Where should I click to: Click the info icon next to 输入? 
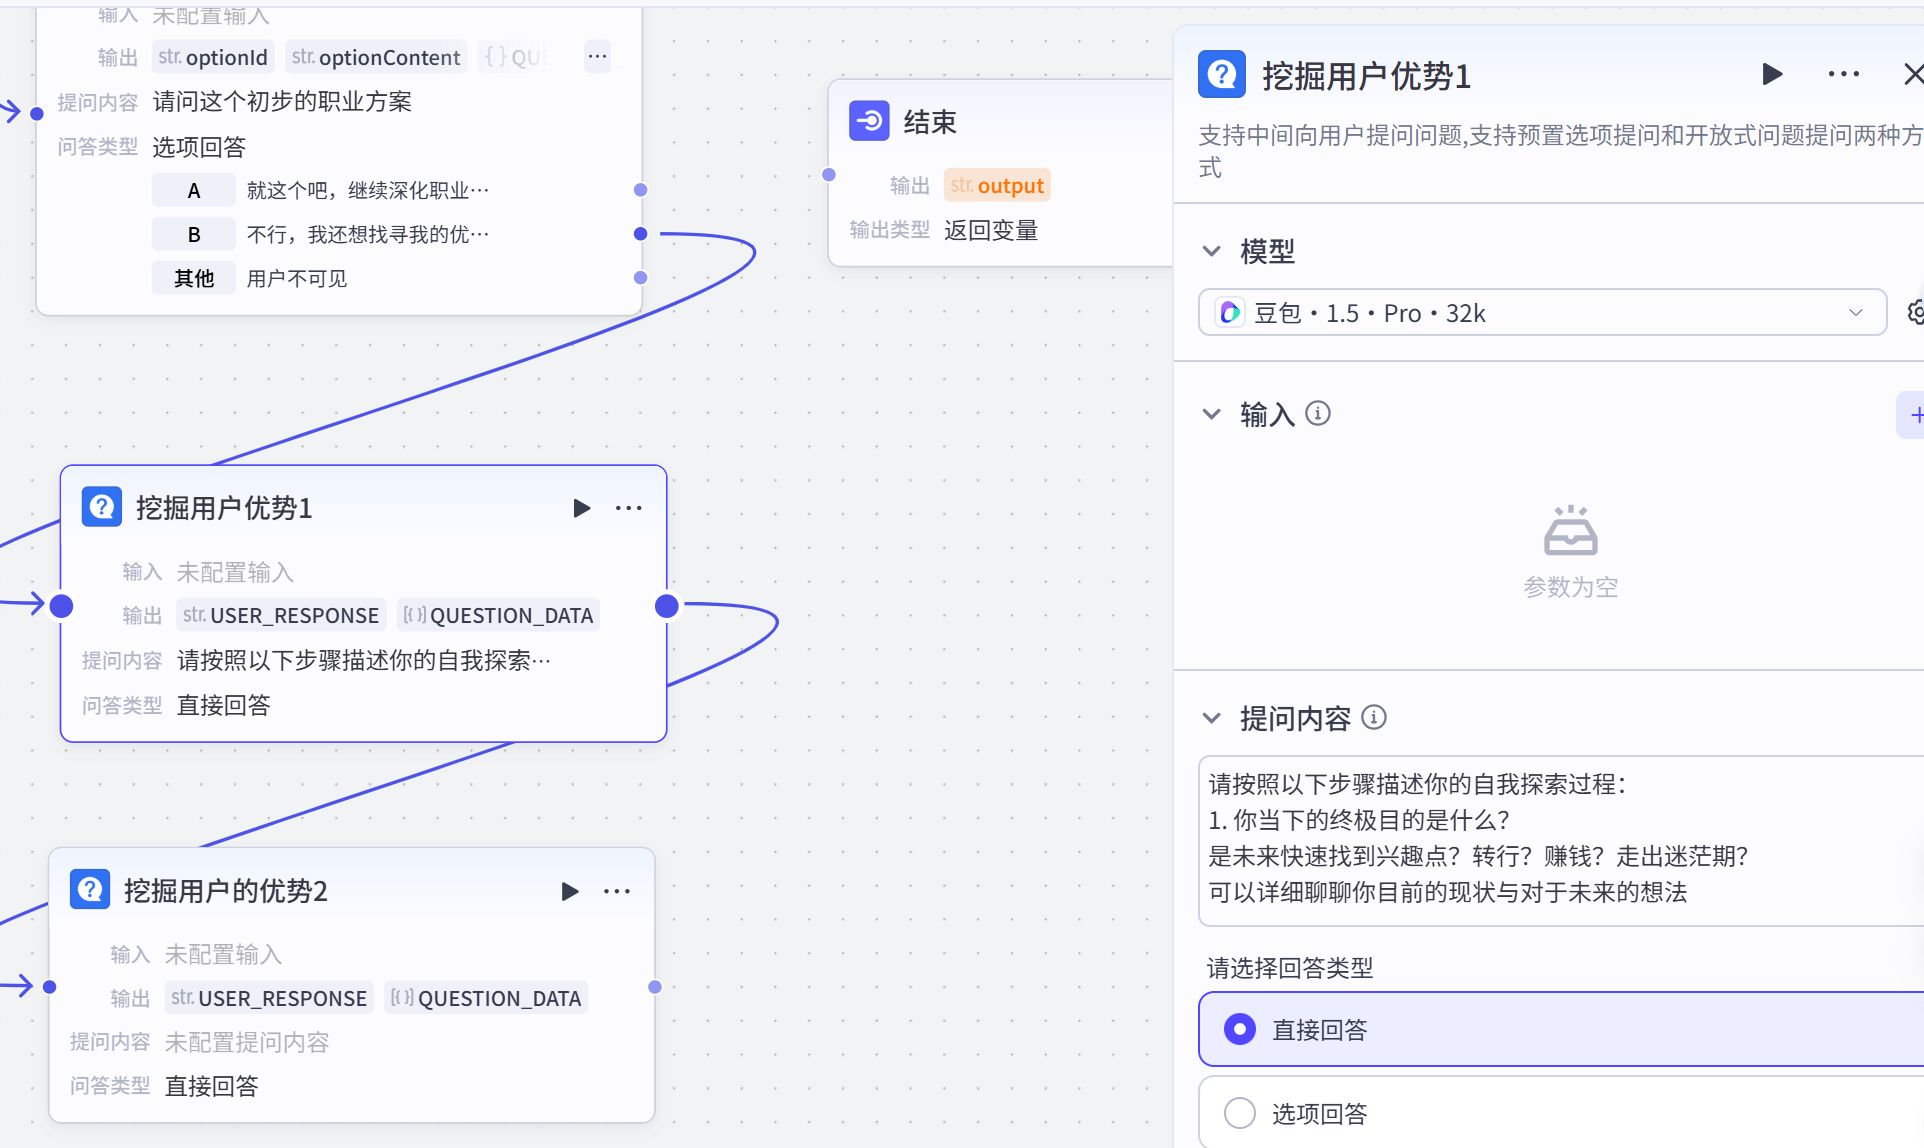coord(1320,412)
